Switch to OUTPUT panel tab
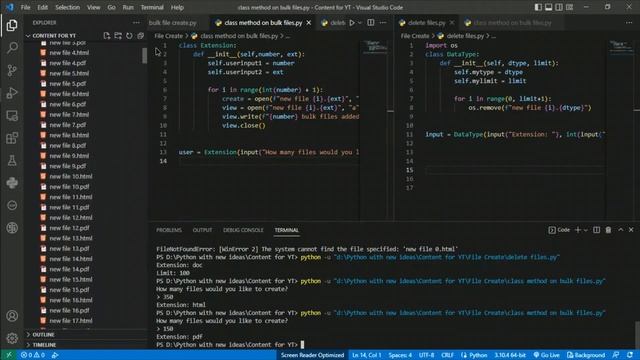 click(202, 230)
